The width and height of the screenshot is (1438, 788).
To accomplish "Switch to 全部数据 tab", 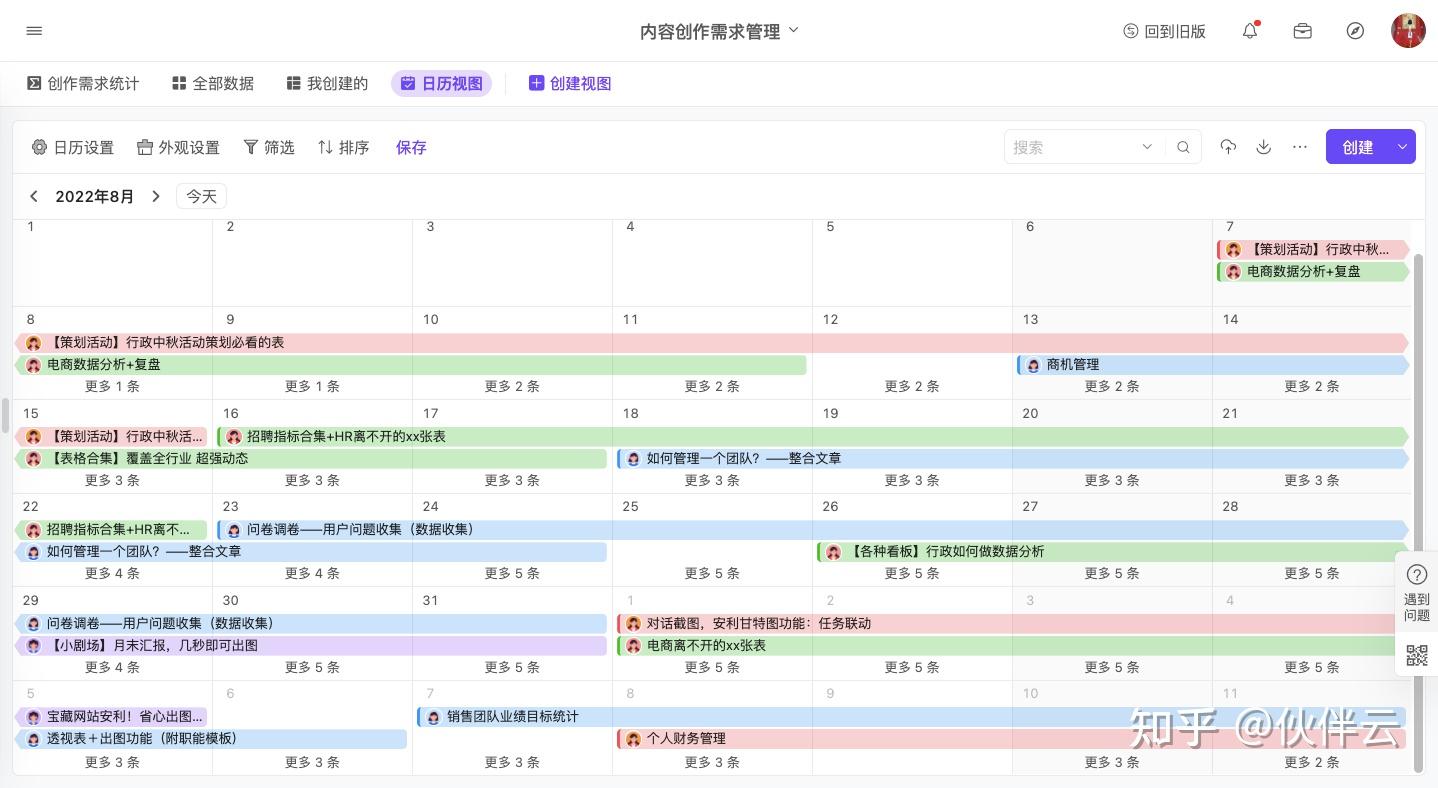I will pyautogui.click(x=213, y=84).
